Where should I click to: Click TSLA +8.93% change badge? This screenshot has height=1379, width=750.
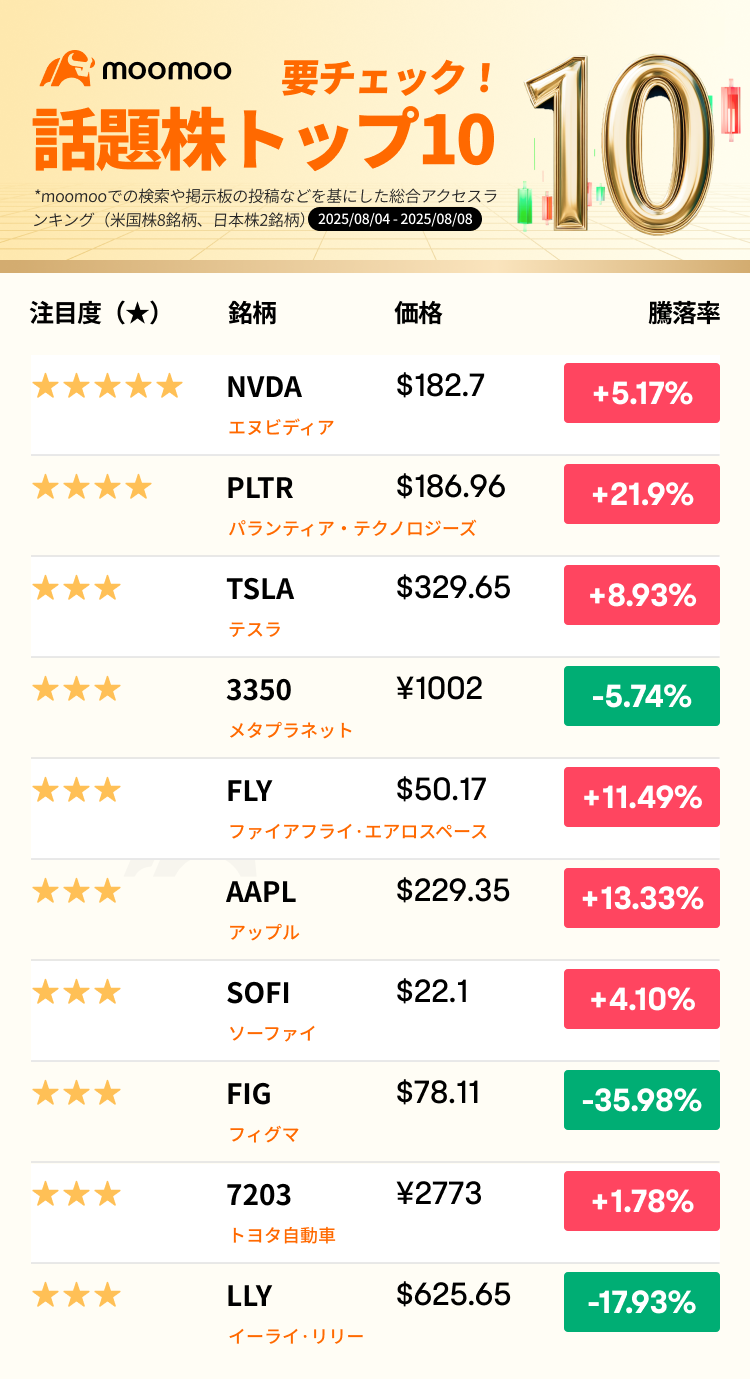(x=642, y=595)
